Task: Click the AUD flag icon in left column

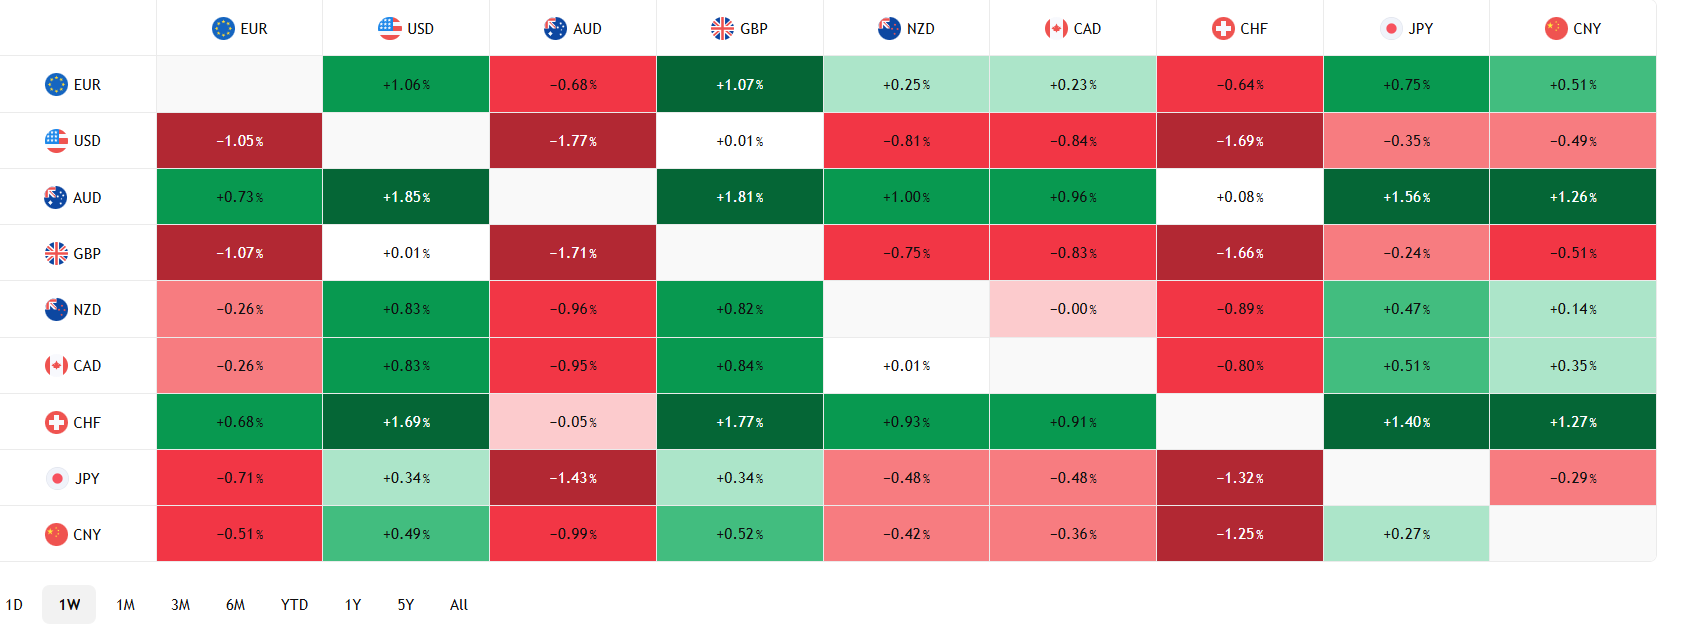Action: [x=56, y=197]
